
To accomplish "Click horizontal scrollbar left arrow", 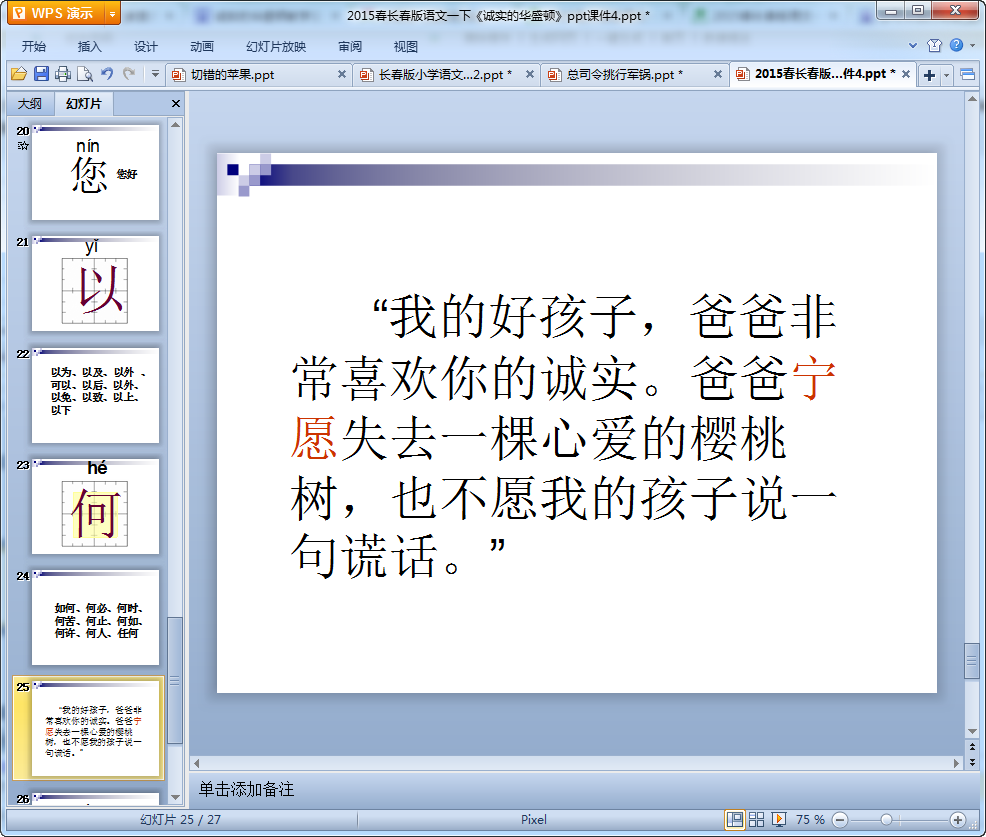I will click(197, 763).
